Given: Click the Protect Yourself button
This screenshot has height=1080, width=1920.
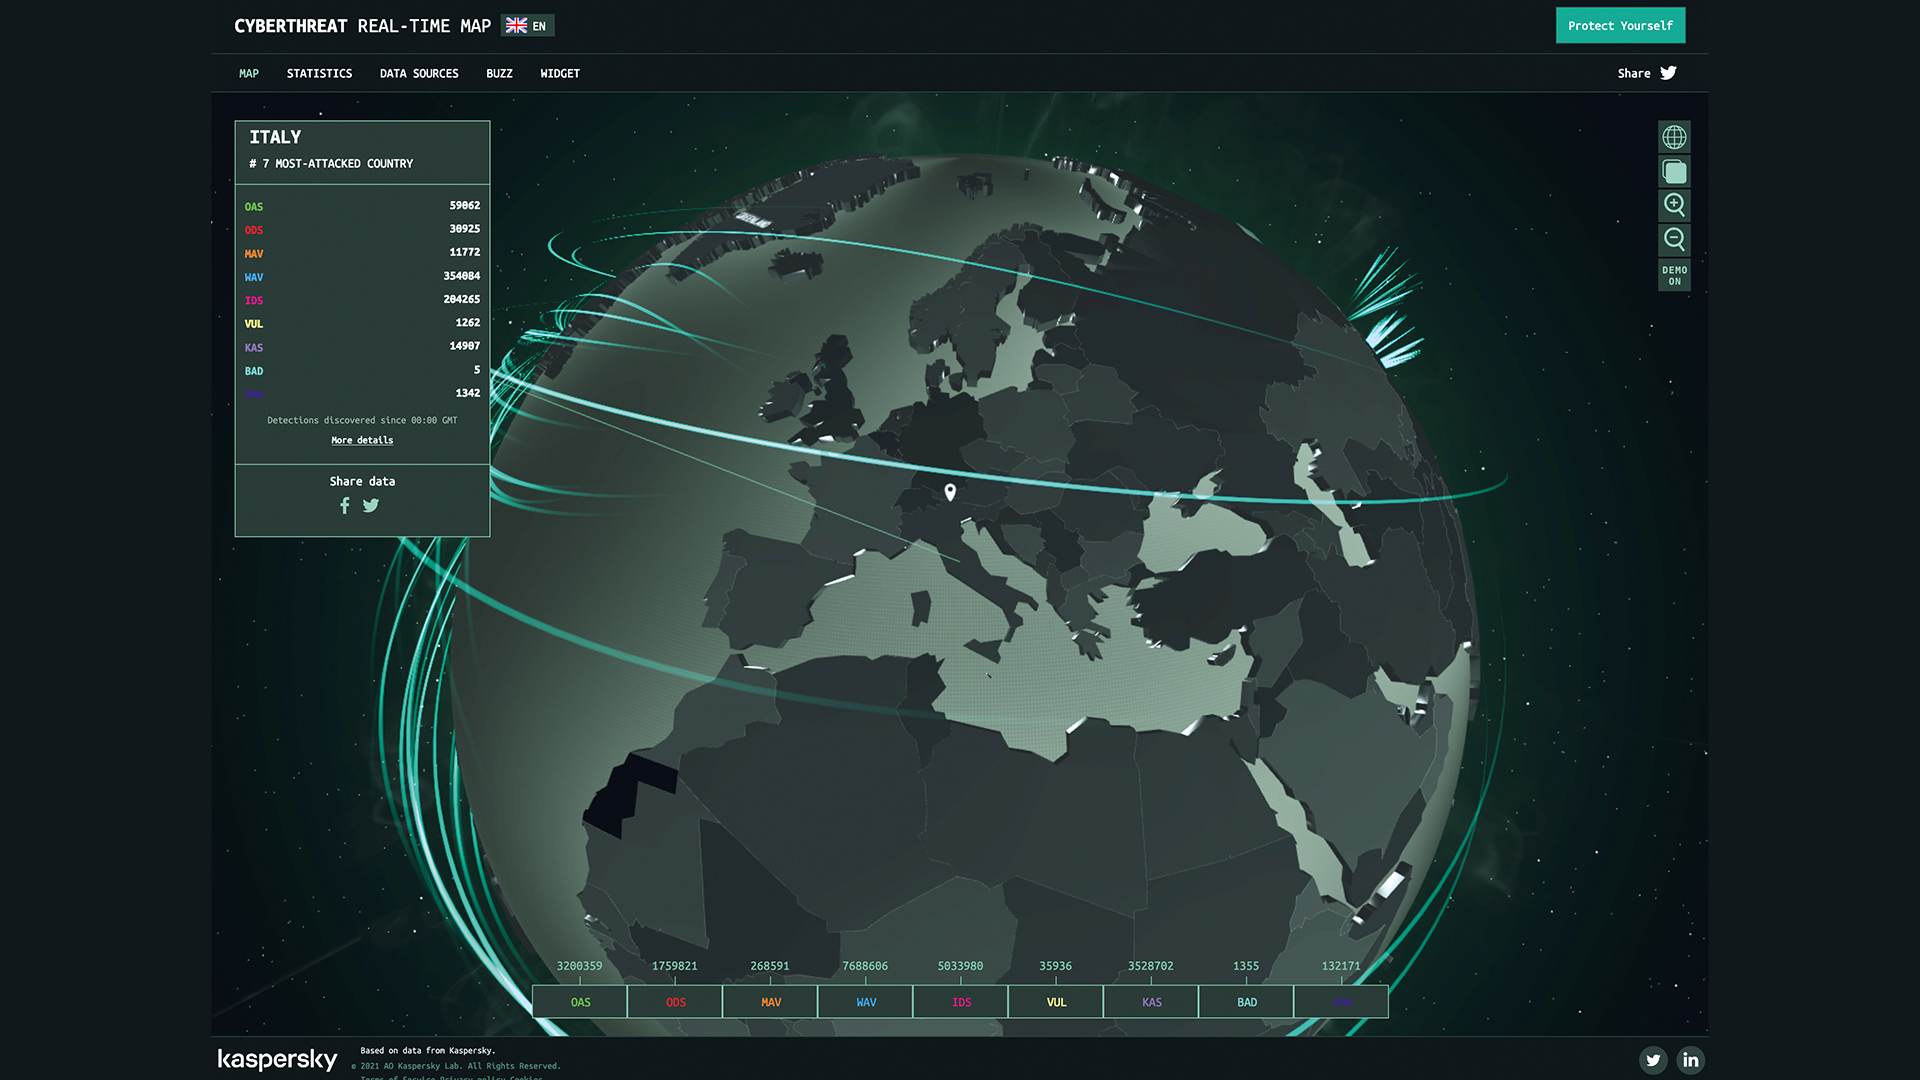Looking at the screenshot, I should [1620, 26].
